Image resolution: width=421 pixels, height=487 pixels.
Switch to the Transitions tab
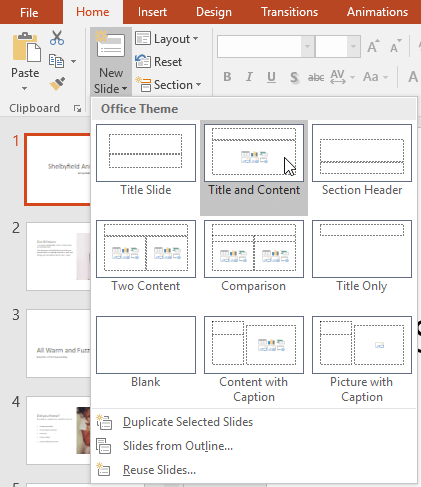[x=289, y=12]
